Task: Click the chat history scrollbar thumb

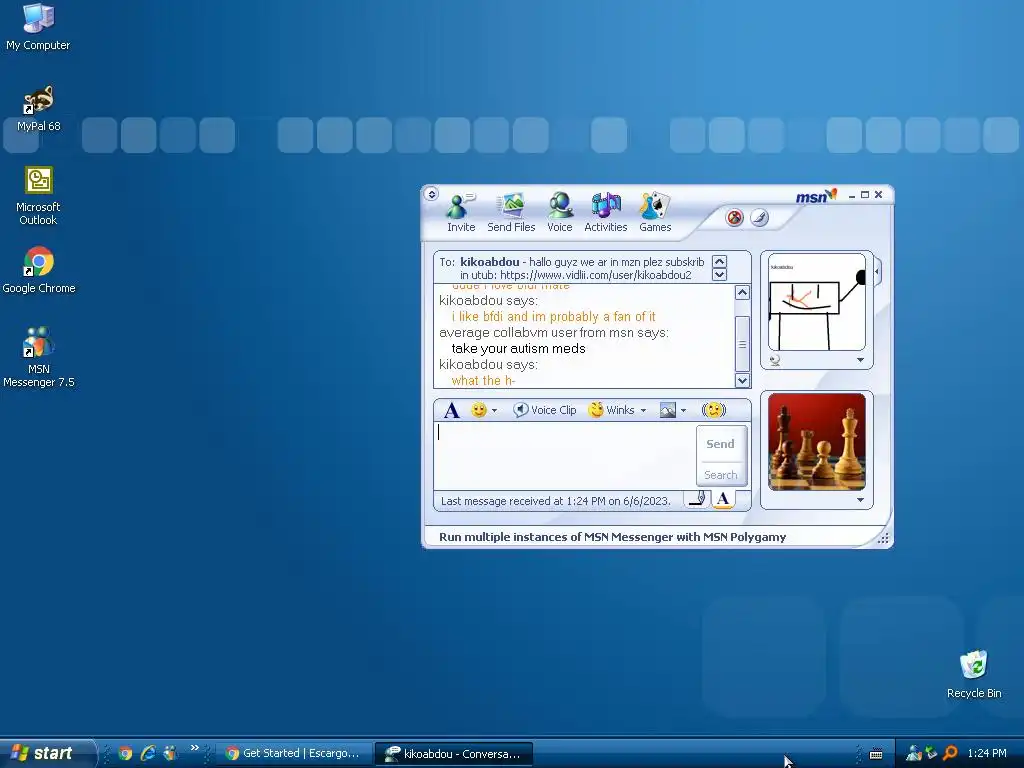Action: [x=742, y=344]
